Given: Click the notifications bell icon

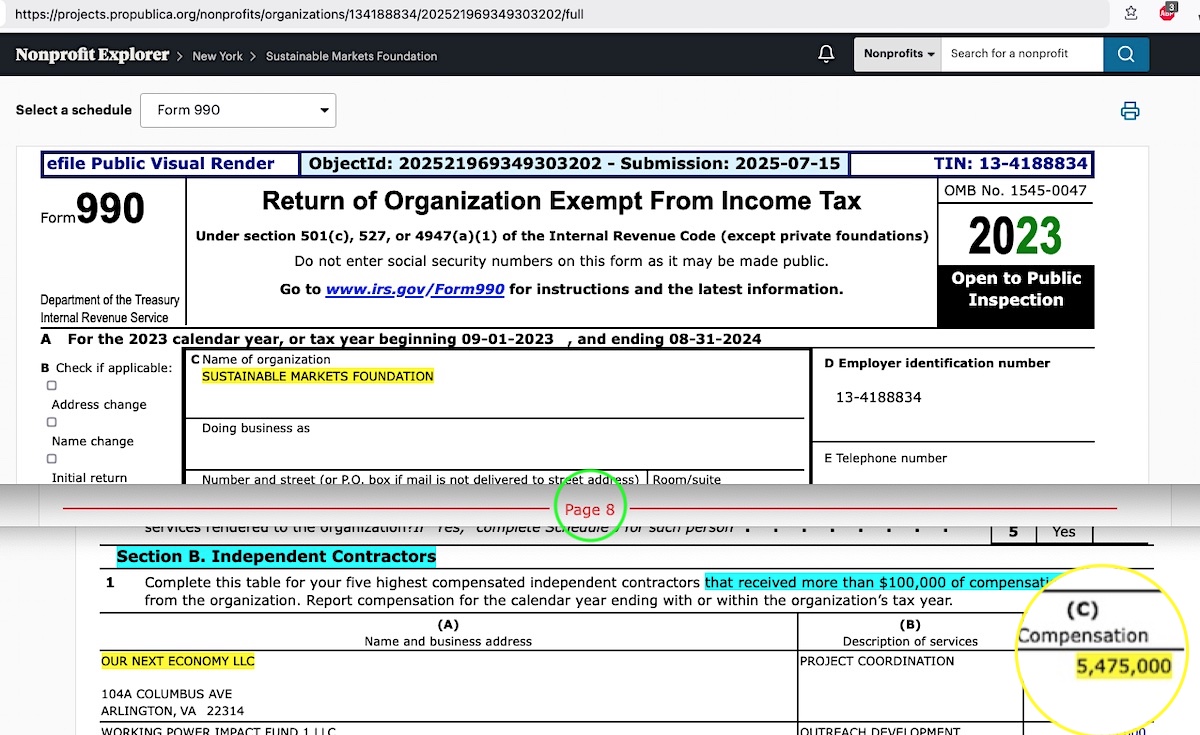Looking at the screenshot, I should [826, 54].
